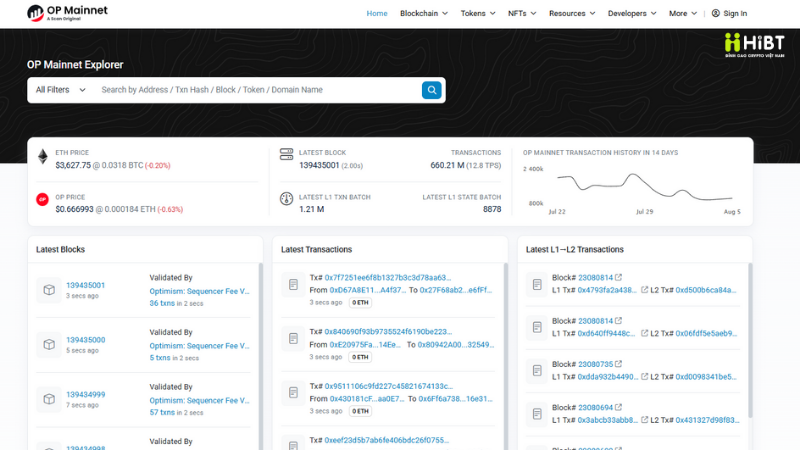Open the 36 txns link
Screen dimensions: 800x450
162,303
